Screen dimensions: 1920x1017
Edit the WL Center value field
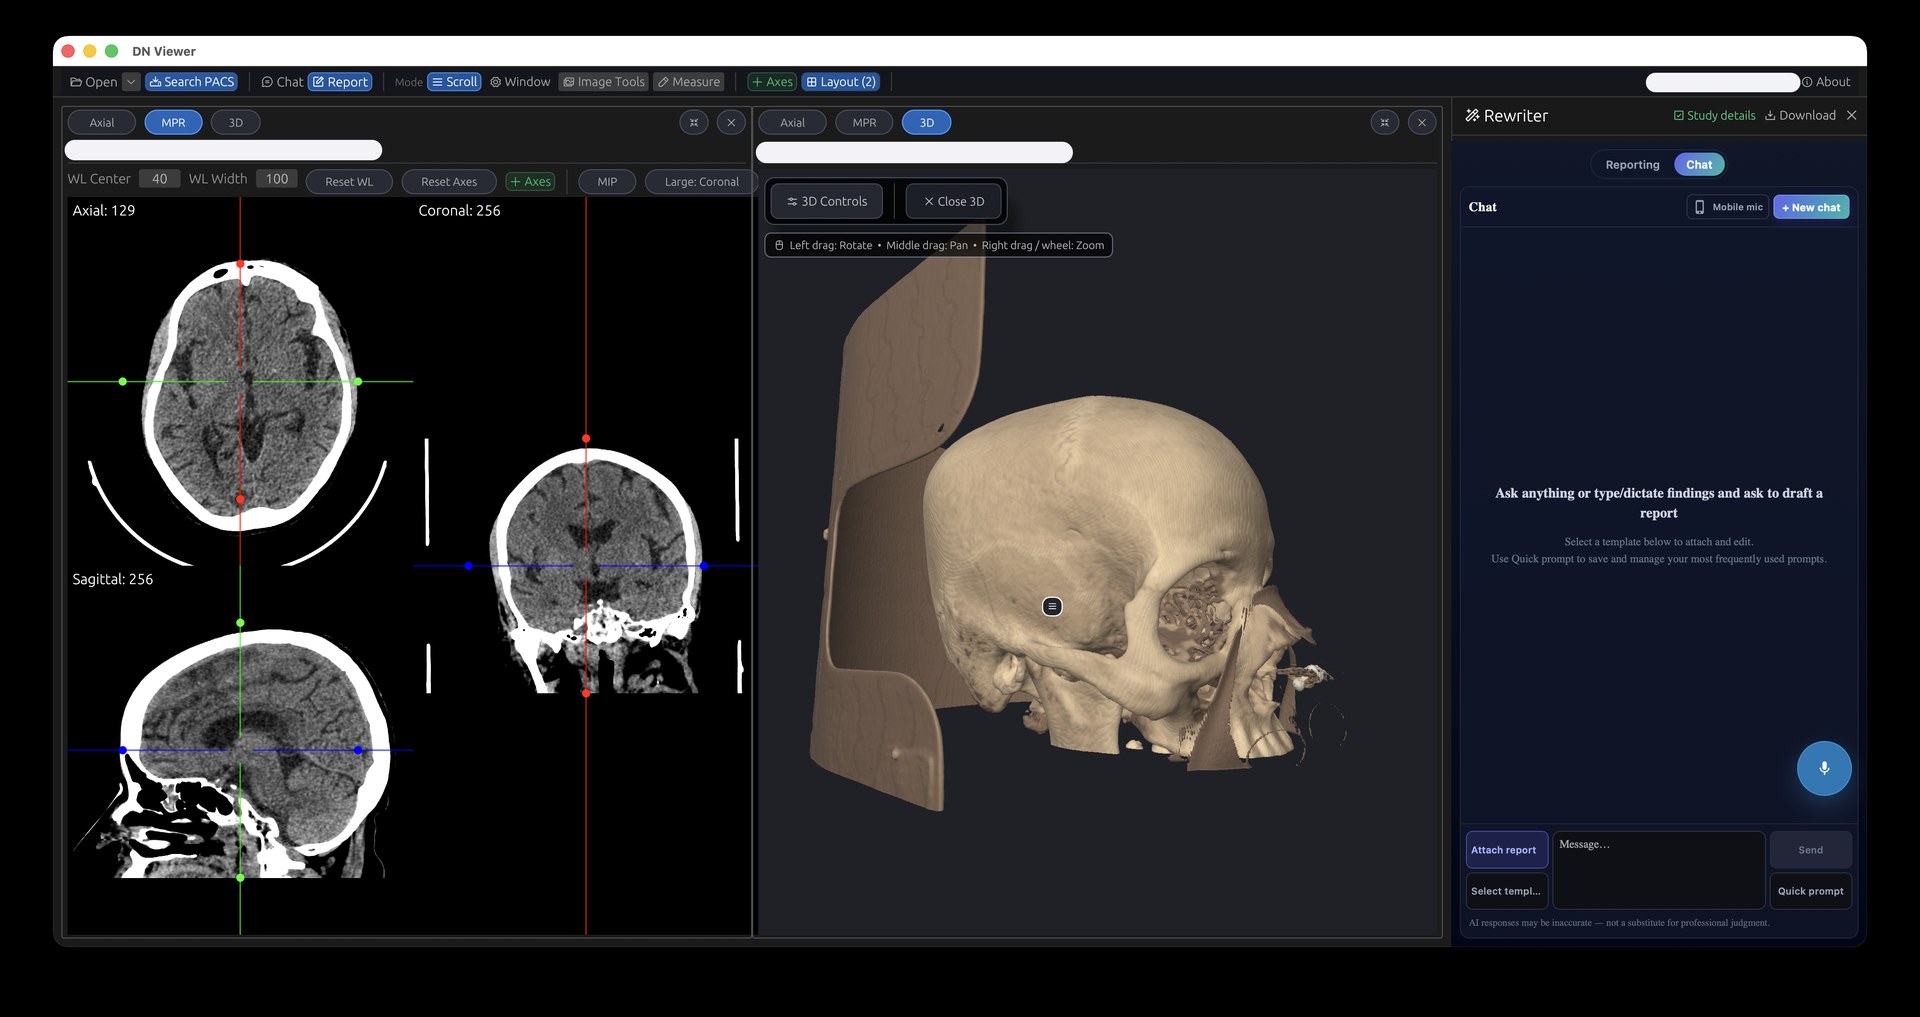coord(160,179)
